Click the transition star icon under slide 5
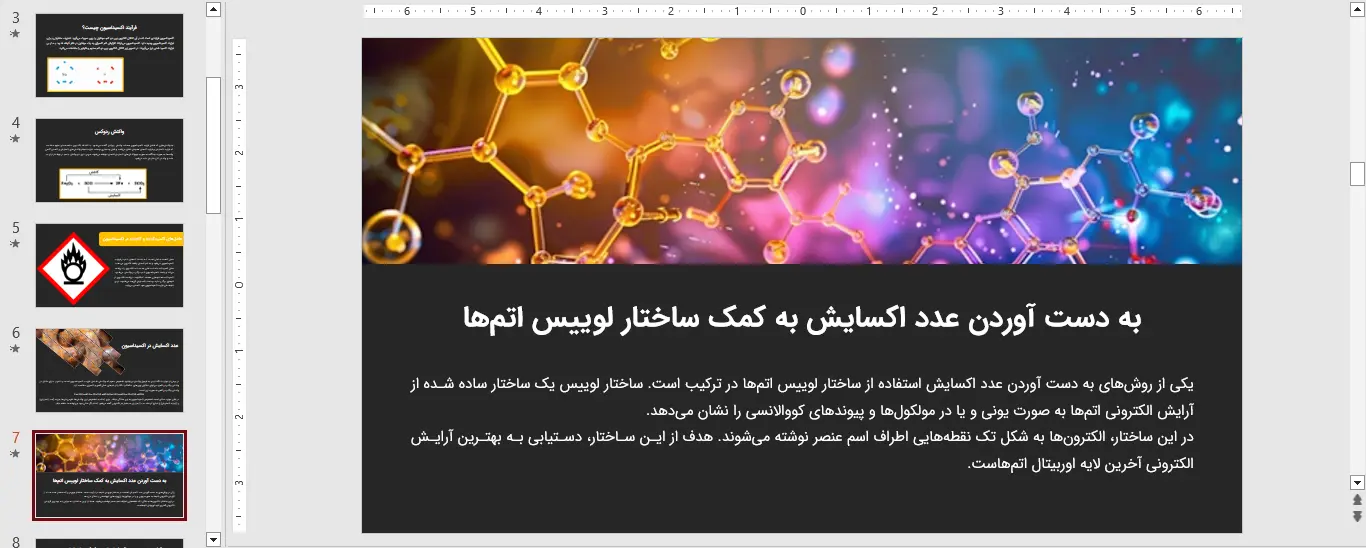Screen dimensions: 1366x548 click(x=15, y=244)
